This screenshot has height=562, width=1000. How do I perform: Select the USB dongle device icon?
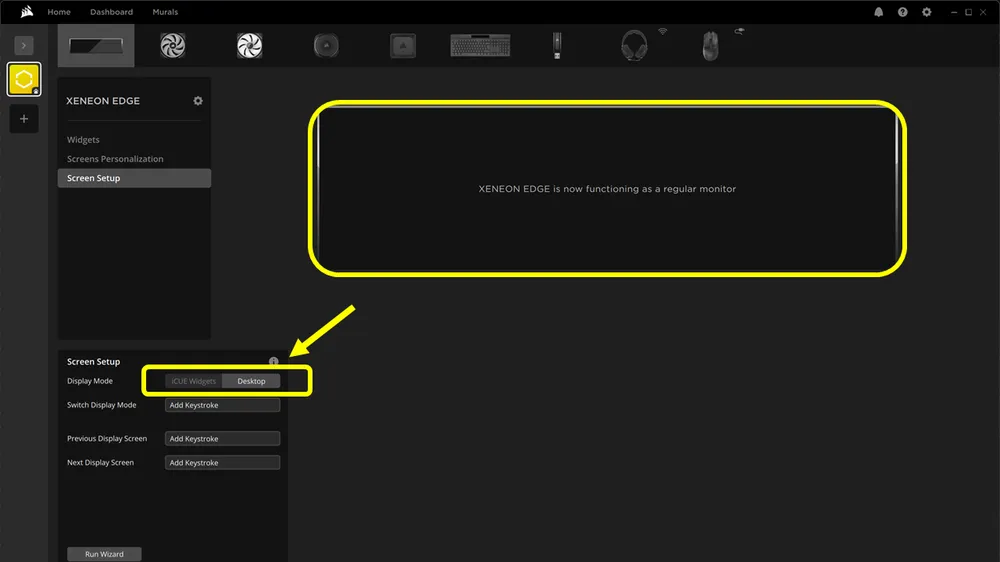coord(557,45)
